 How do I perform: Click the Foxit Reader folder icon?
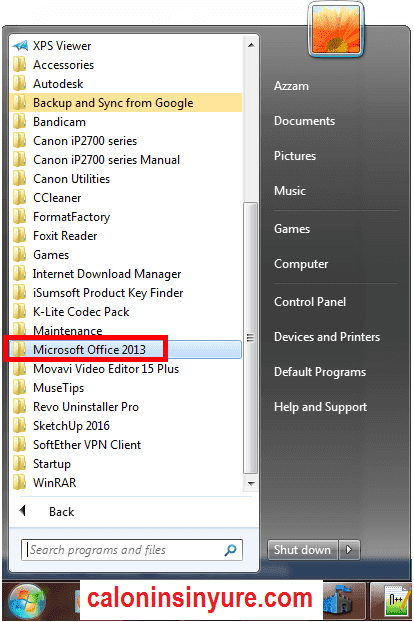click(x=20, y=236)
